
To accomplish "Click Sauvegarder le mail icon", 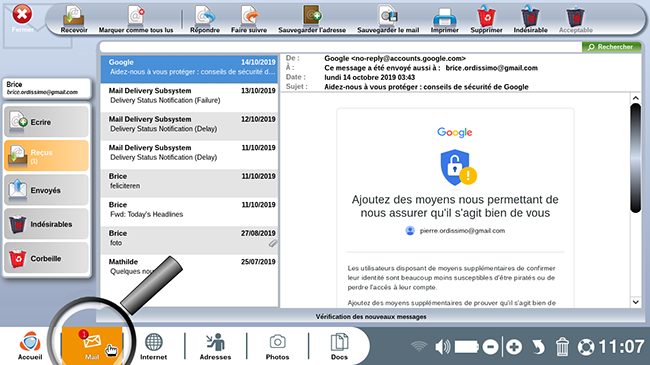I will point(388,19).
